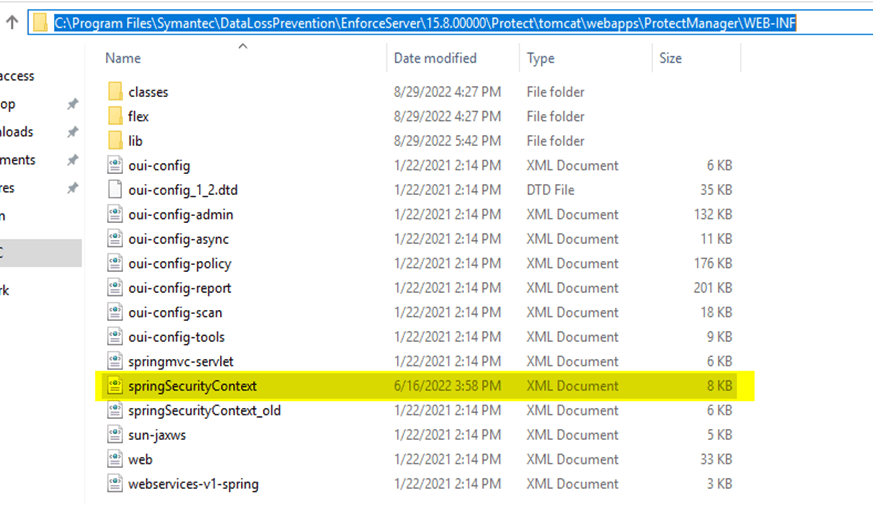Sort files by Type column header

pos(541,59)
